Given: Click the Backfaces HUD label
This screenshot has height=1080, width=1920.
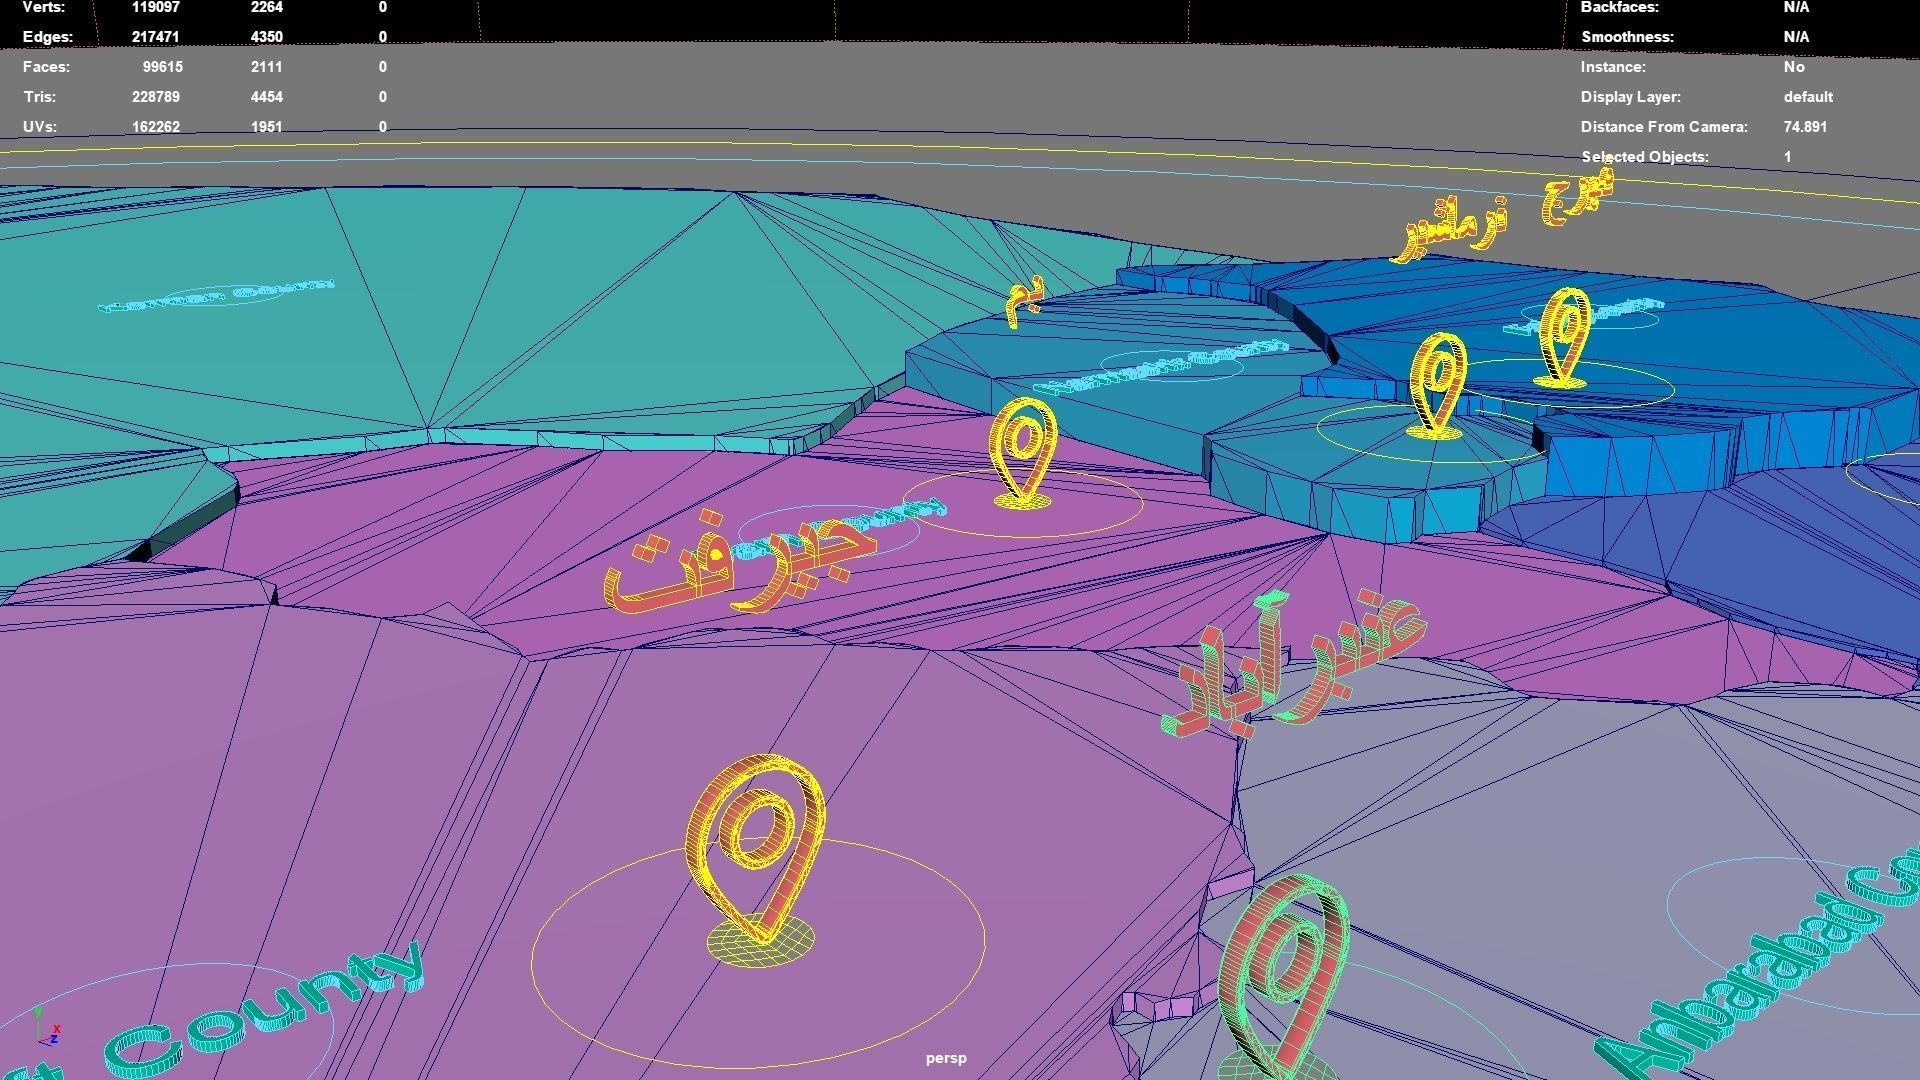Looking at the screenshot, I should coord(1619,7).
